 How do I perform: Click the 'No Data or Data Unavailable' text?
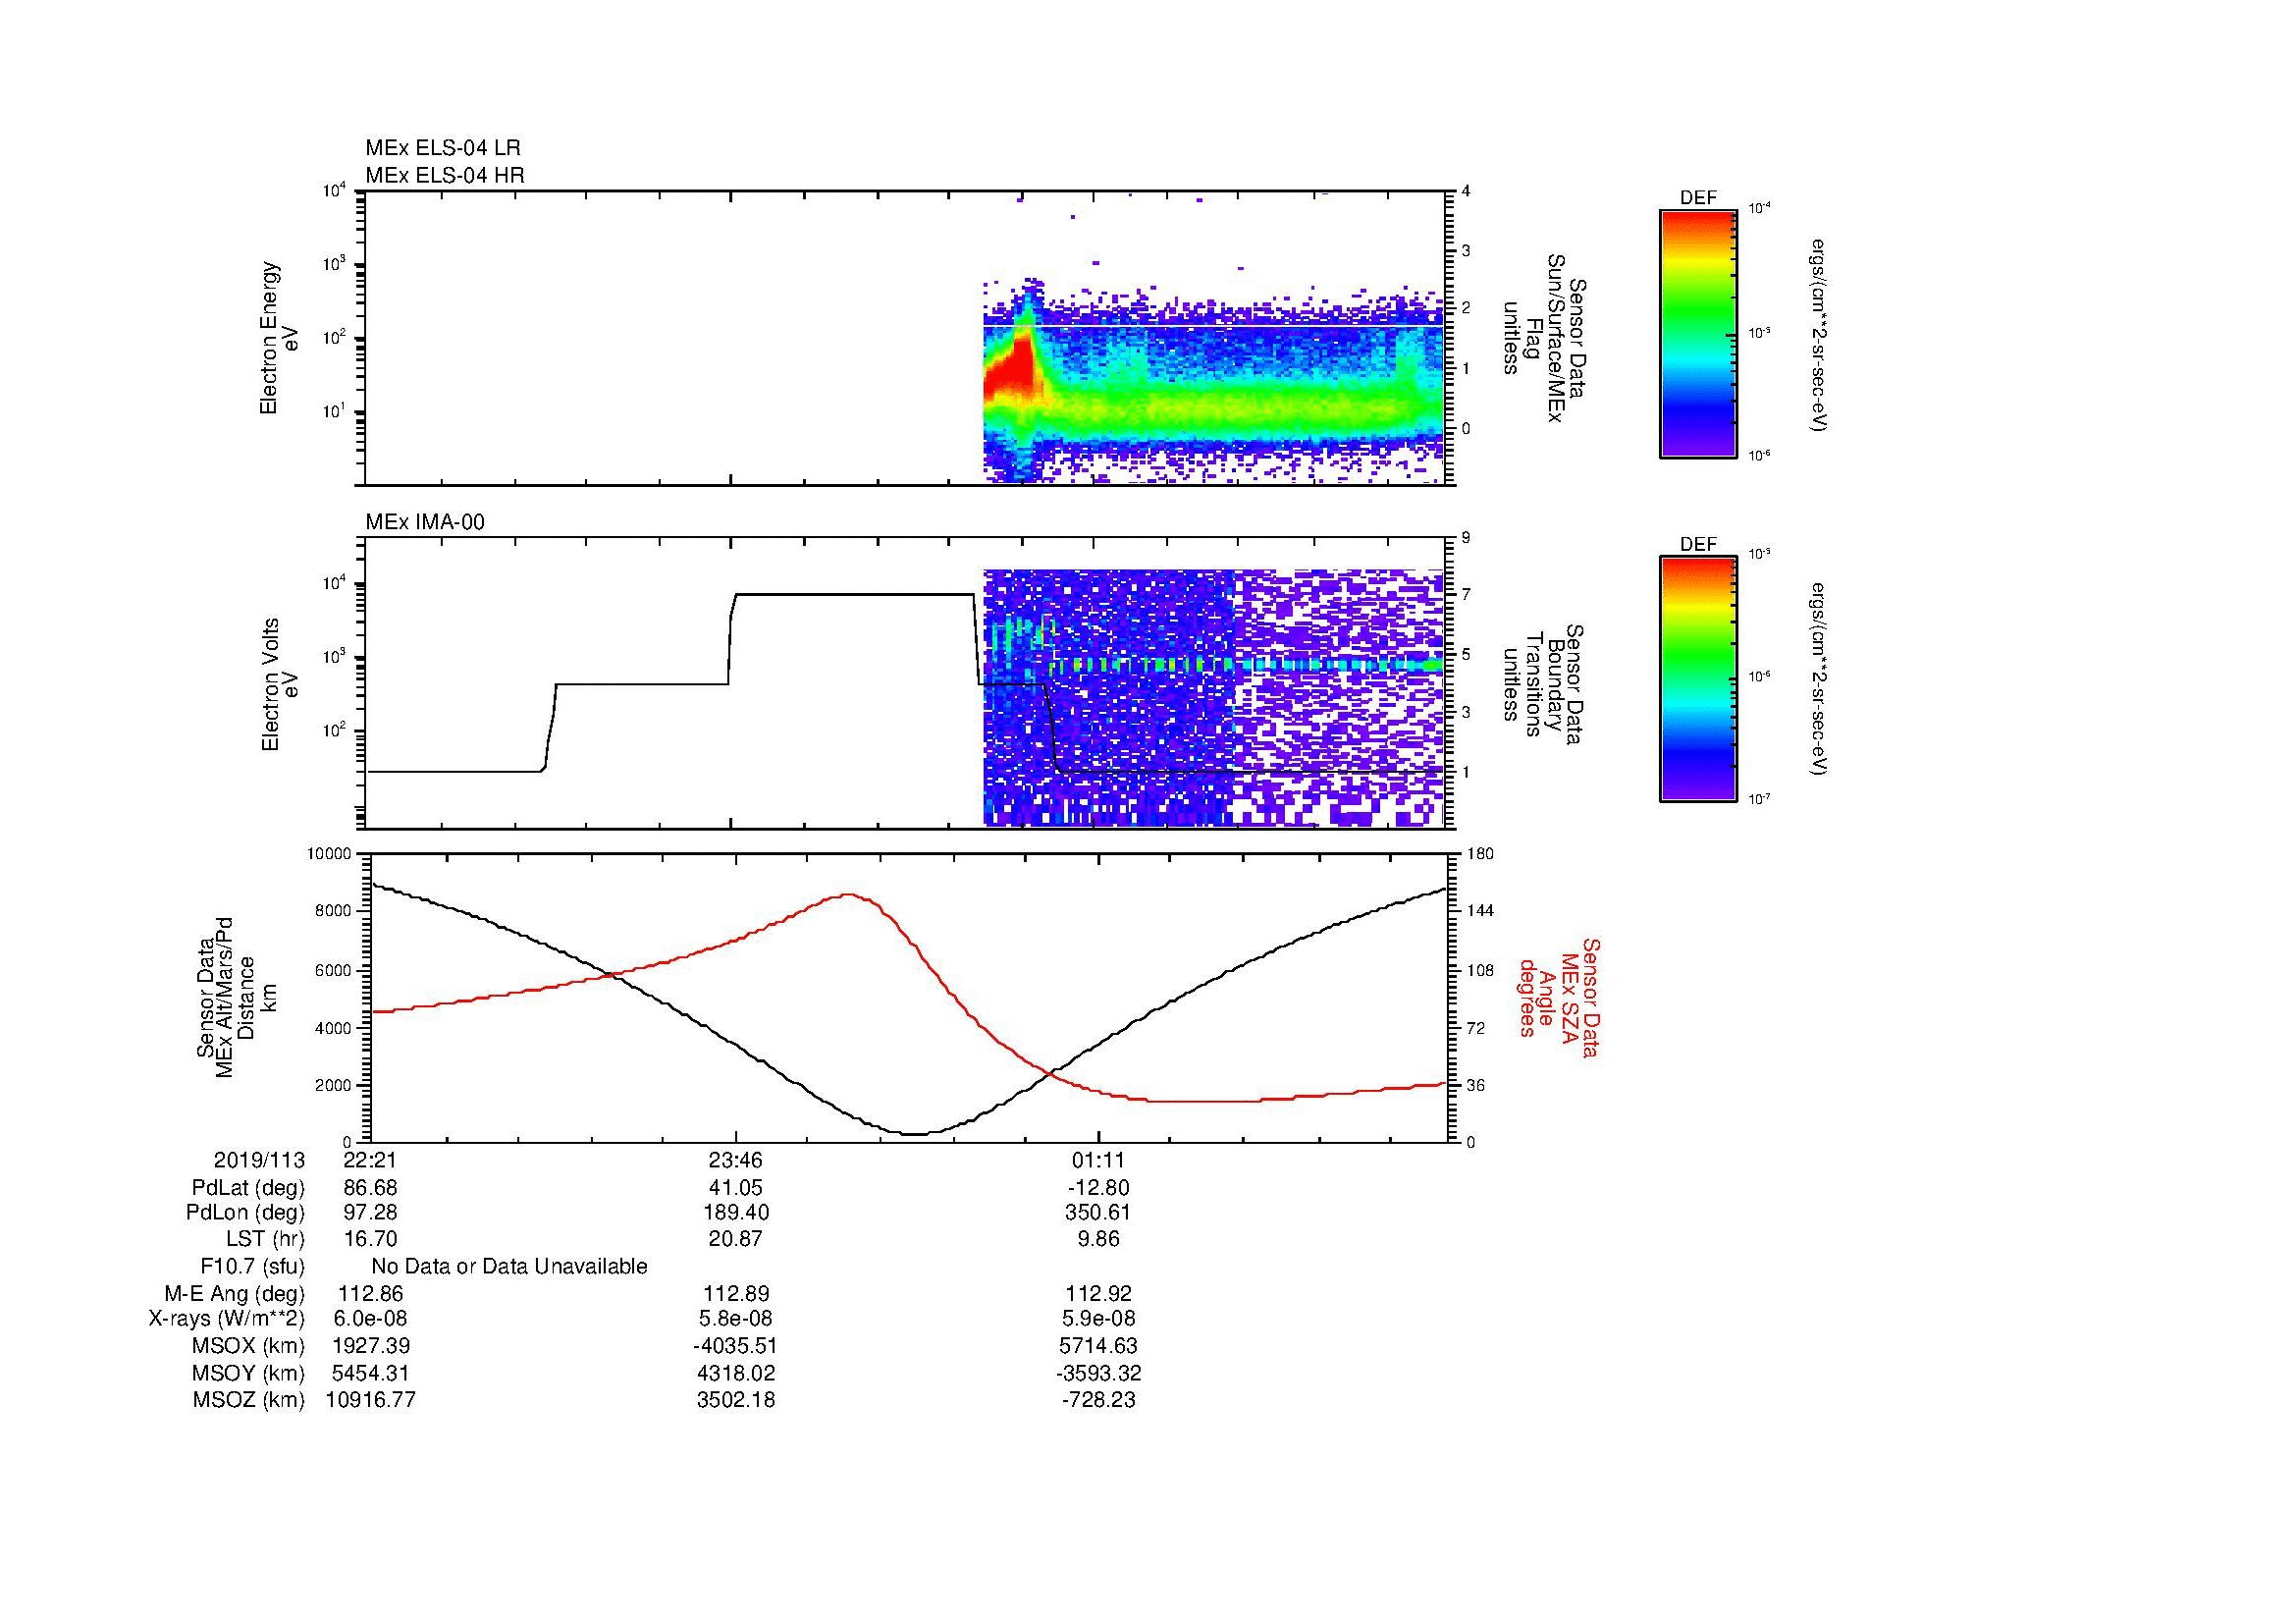[509, 1267]
